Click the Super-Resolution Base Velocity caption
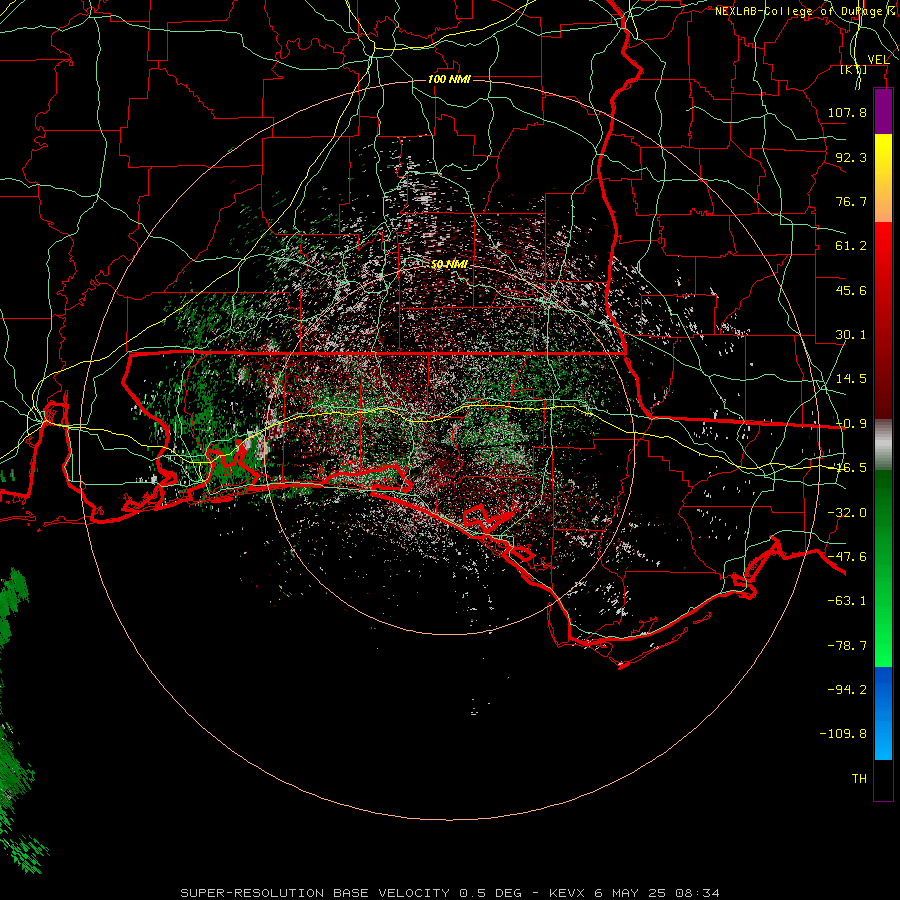This screenshot has width=900, height=900. [x=450, y=893]
